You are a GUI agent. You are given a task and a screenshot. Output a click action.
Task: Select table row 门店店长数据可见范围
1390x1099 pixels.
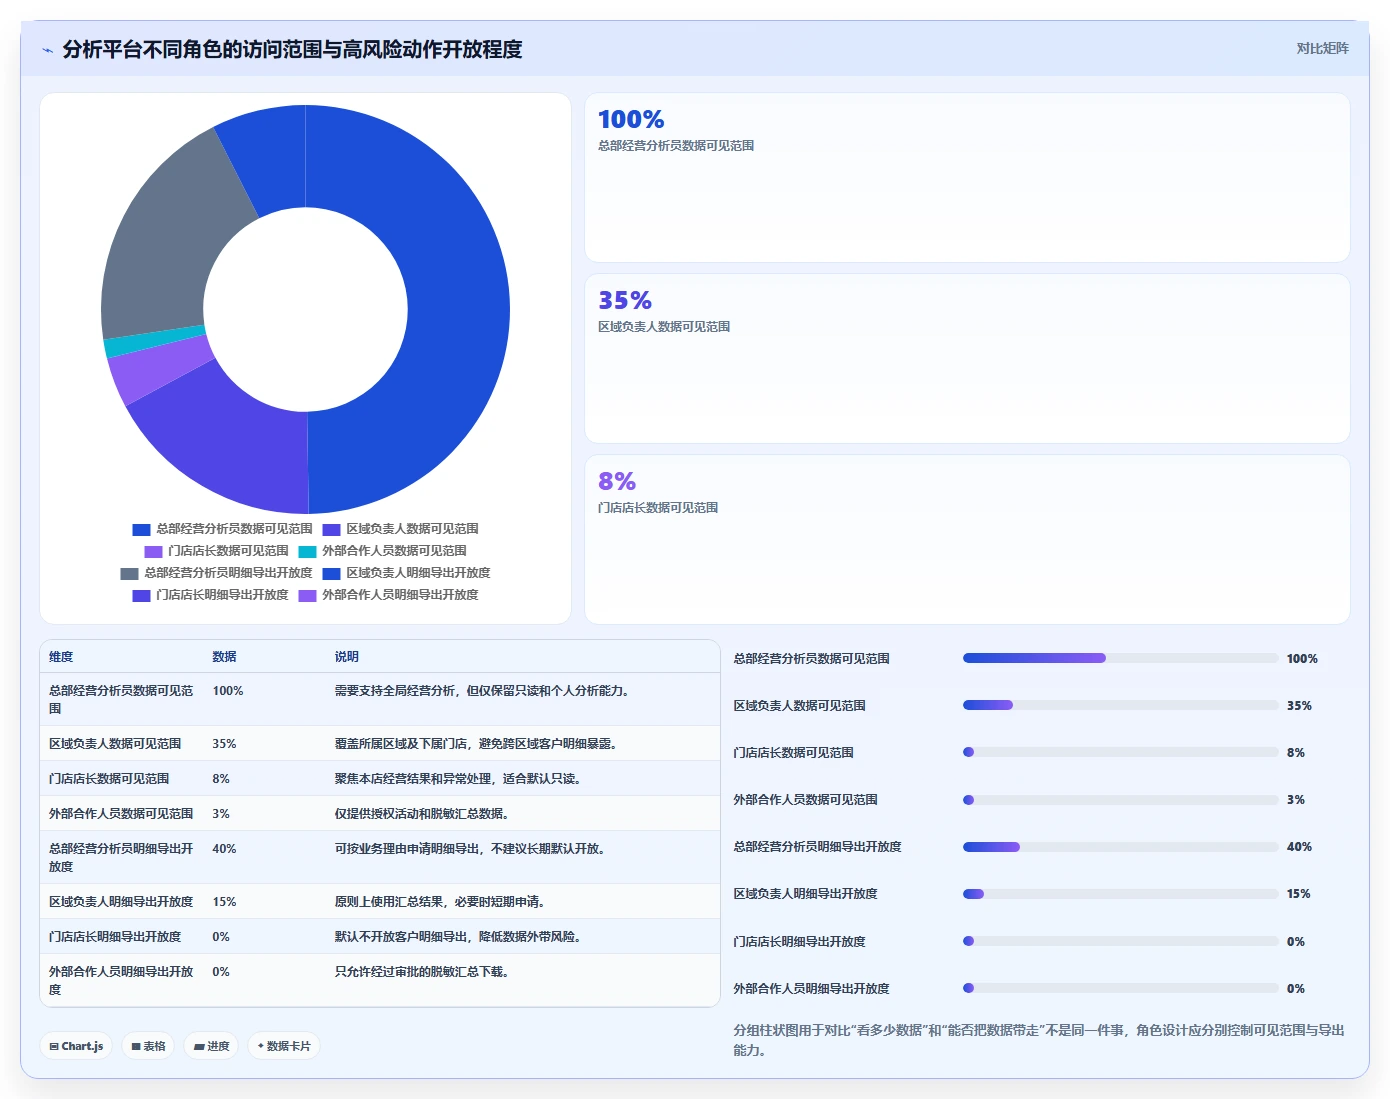click(x=380, y=779)
